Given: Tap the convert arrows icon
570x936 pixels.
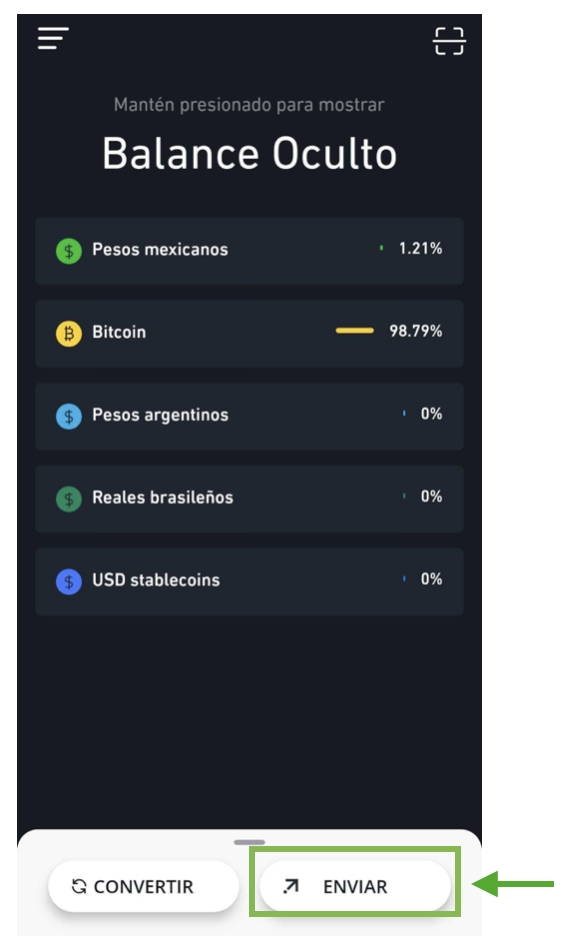Looking at the screenshot, I should click(79, 886).
